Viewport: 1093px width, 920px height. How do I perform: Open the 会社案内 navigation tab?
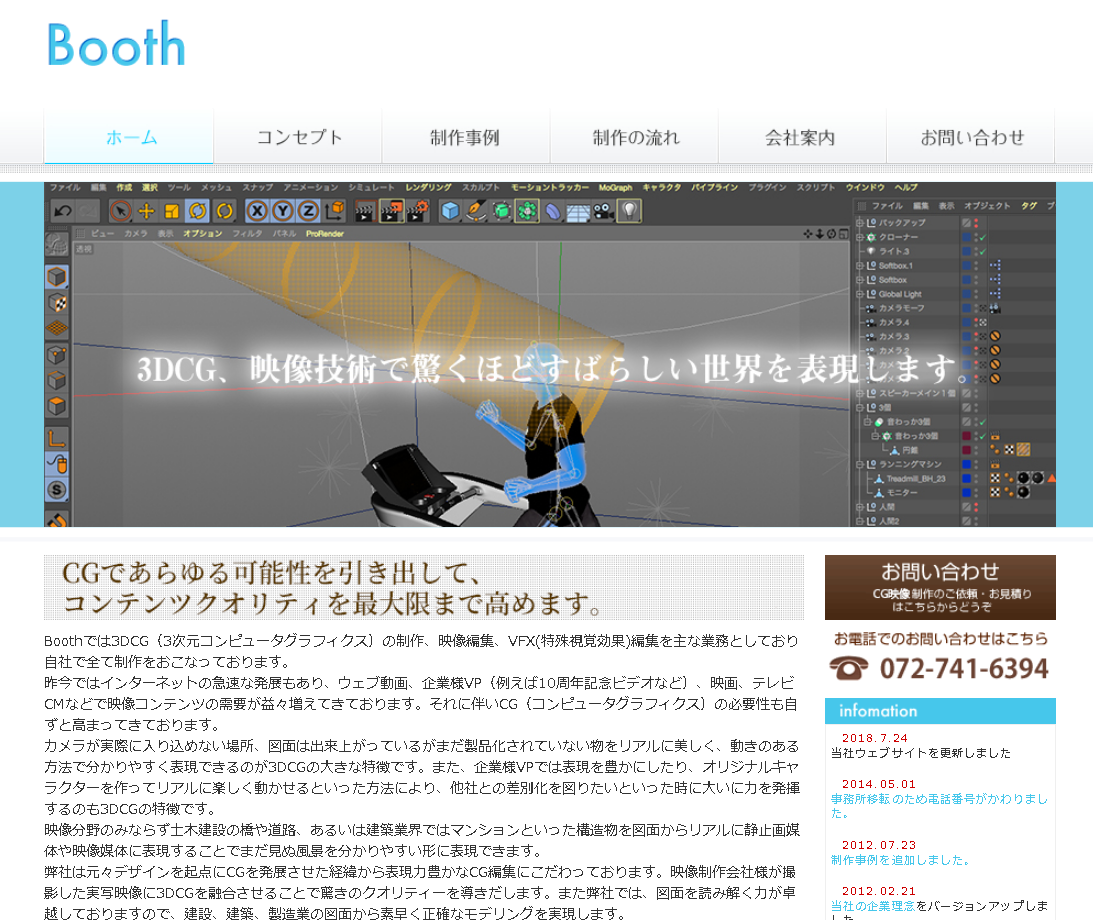[x=802, y=137]
